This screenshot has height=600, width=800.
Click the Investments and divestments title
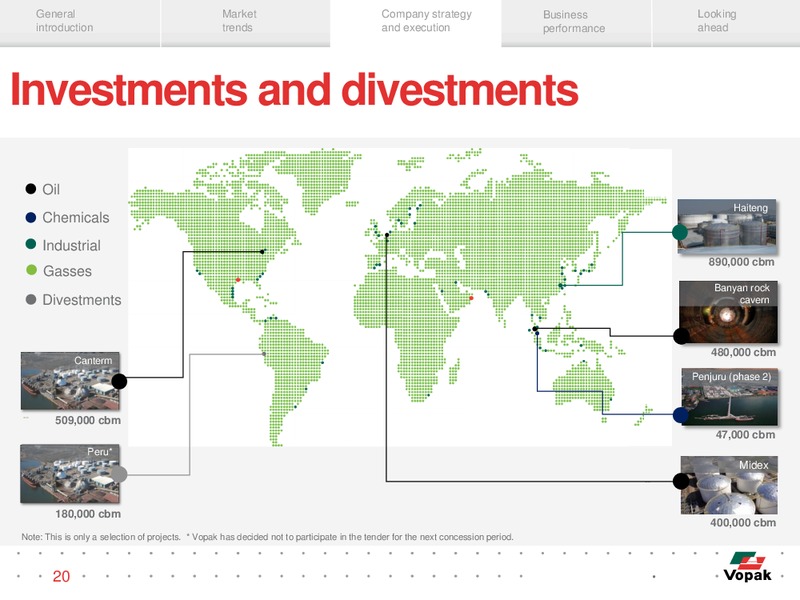[294, 90]
